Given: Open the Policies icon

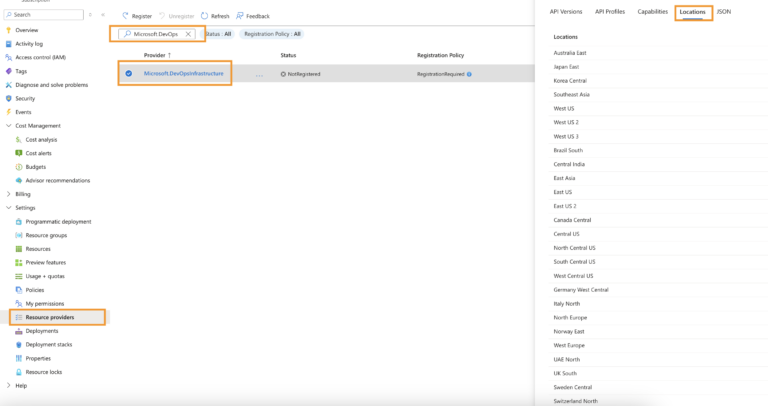Looking at the screenshot, I should [19, 290].
